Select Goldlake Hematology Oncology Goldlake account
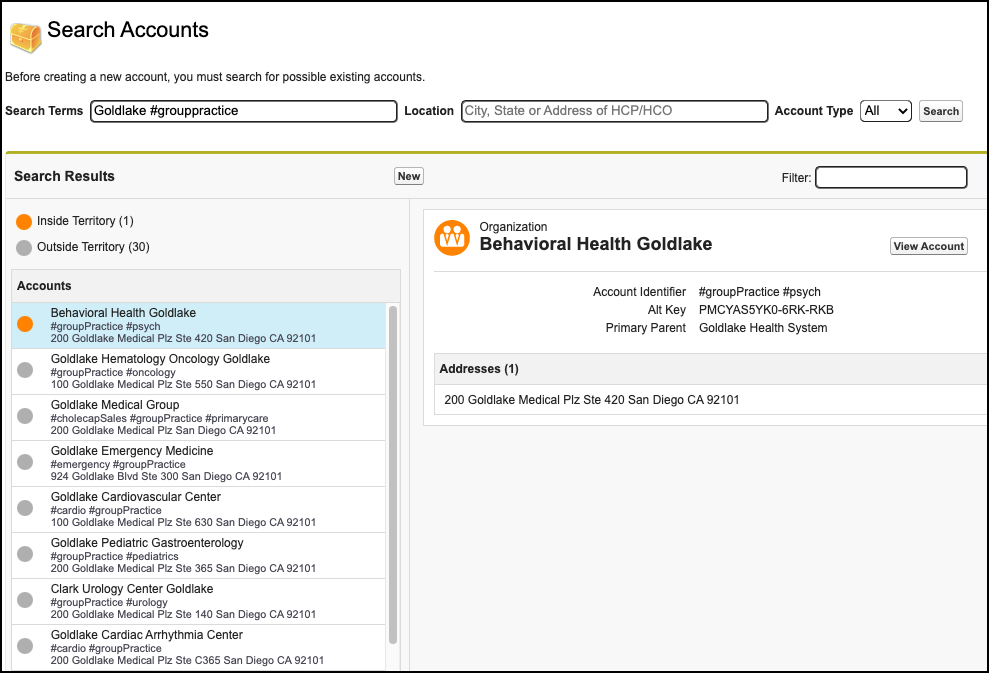The image size is (989, 673). pyautogui.click(x=160, y=359)
